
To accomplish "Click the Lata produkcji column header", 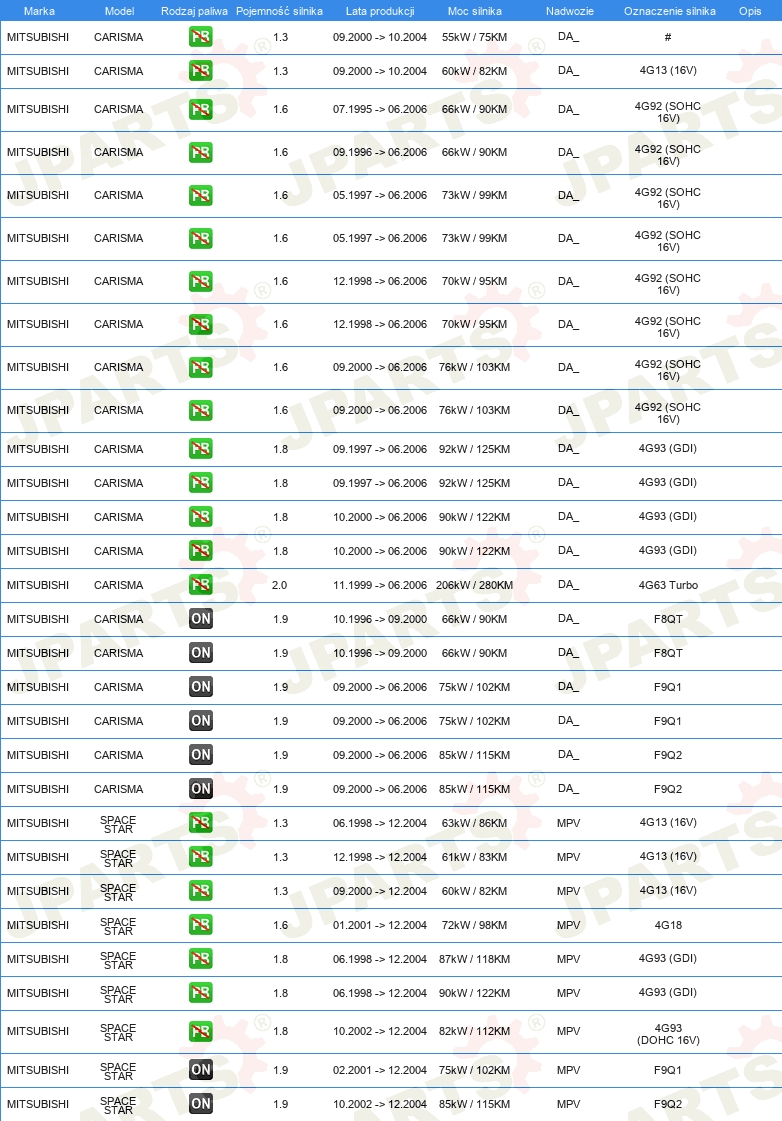I will (x=380, y=11).
